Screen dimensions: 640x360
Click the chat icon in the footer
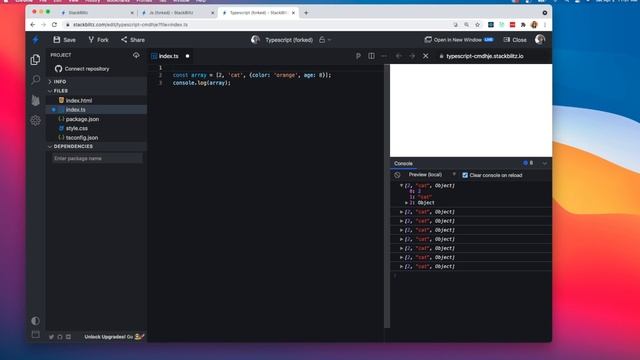pyautogui.click(x=68, y=337)
